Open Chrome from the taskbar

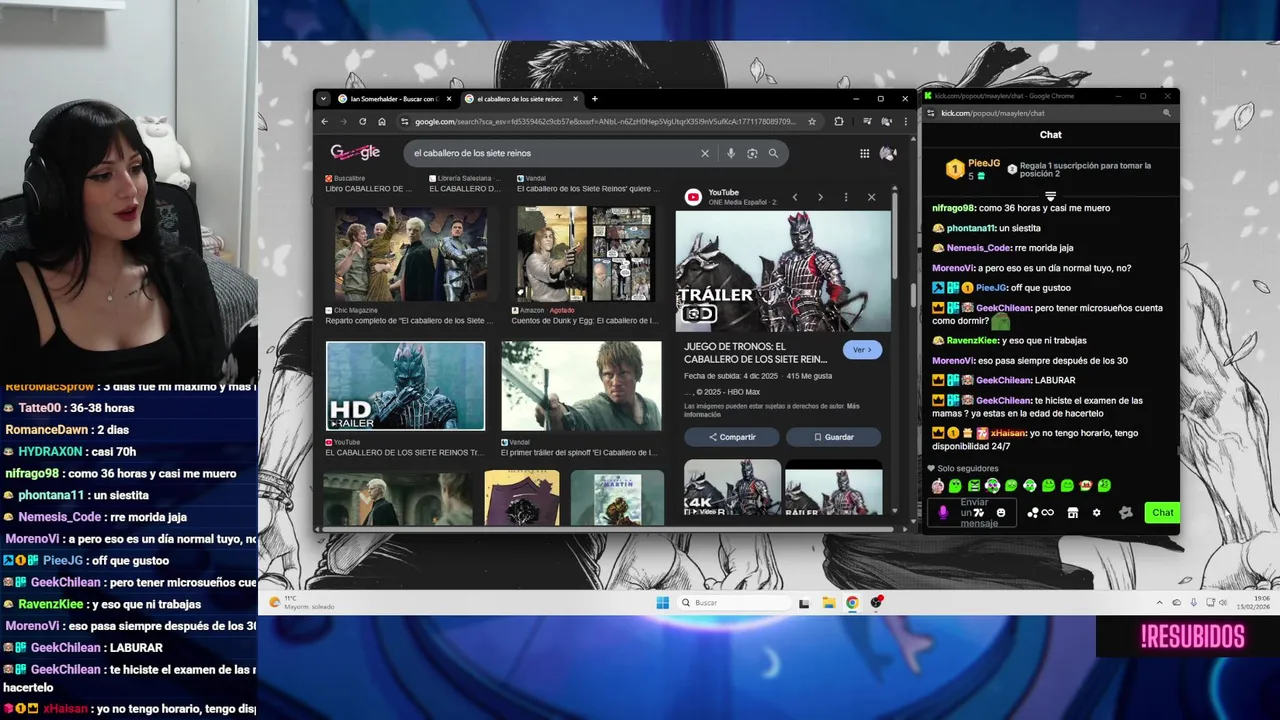click(852, 602)
